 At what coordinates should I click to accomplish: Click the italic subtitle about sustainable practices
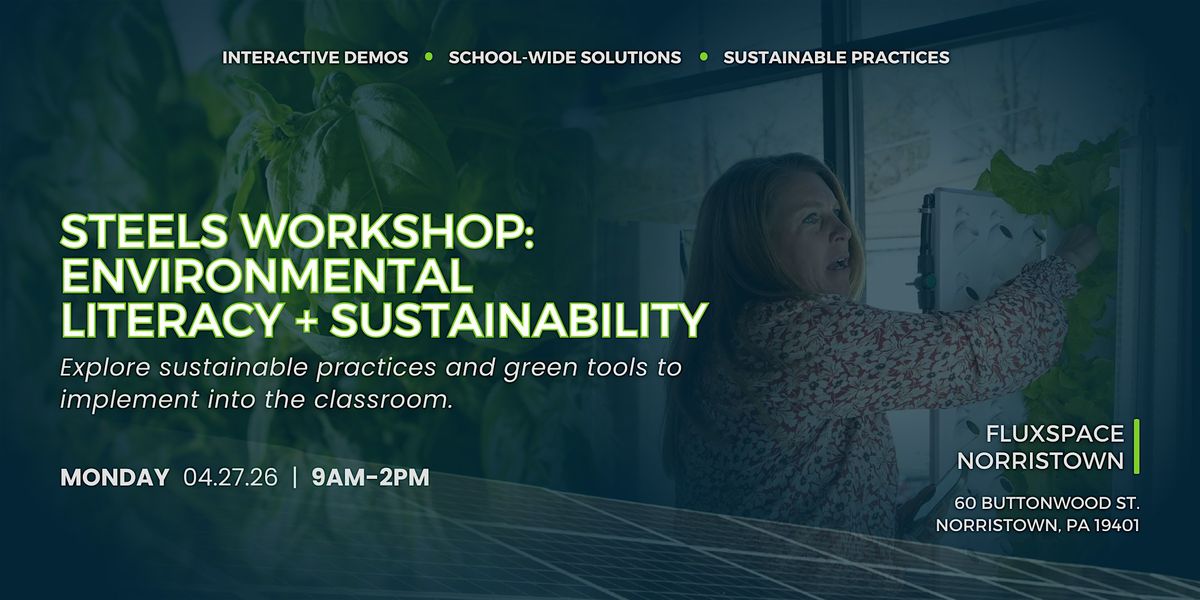pyautogui.click(x=370, y=381)
